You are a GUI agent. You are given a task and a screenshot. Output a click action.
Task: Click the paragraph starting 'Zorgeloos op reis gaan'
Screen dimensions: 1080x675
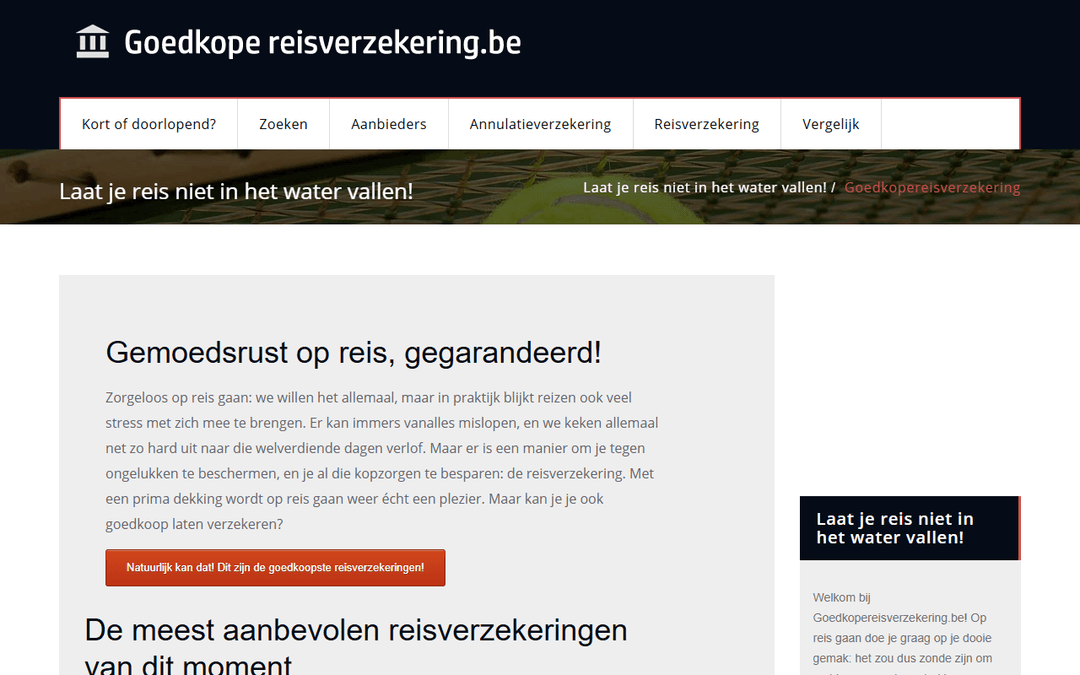point(382,461)
